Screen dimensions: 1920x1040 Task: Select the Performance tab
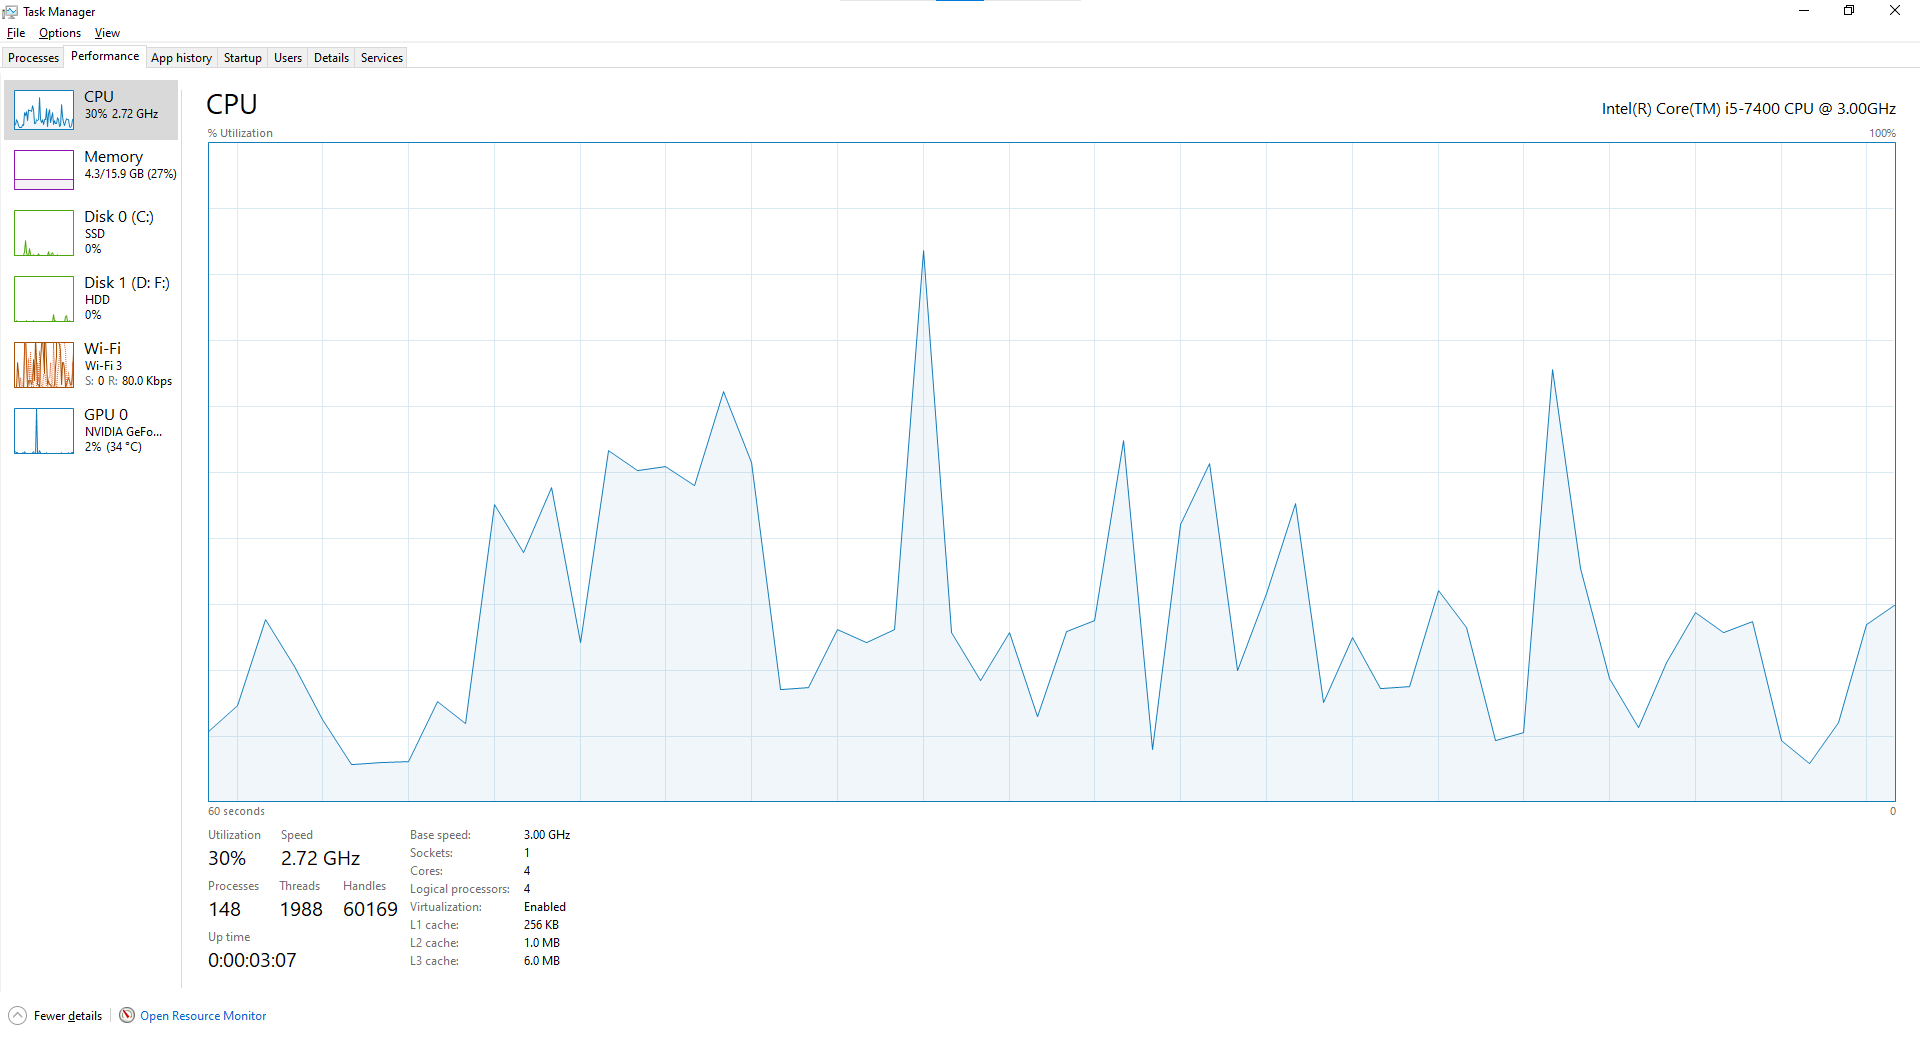tap(105, 56)
